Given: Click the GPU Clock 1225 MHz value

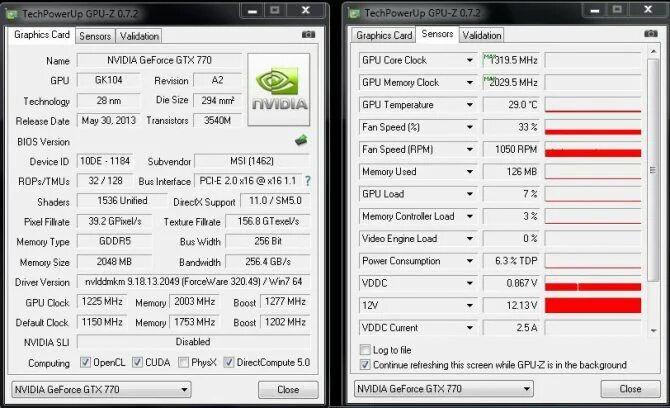Looking at the screenshot, I should pyautogui.click(x=102, y=302).
